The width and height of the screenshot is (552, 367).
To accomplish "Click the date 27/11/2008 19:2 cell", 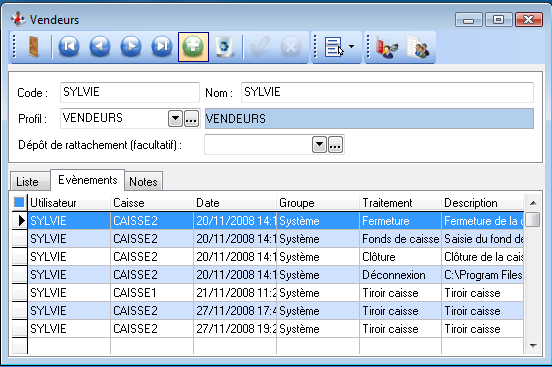I will (235, 329).
